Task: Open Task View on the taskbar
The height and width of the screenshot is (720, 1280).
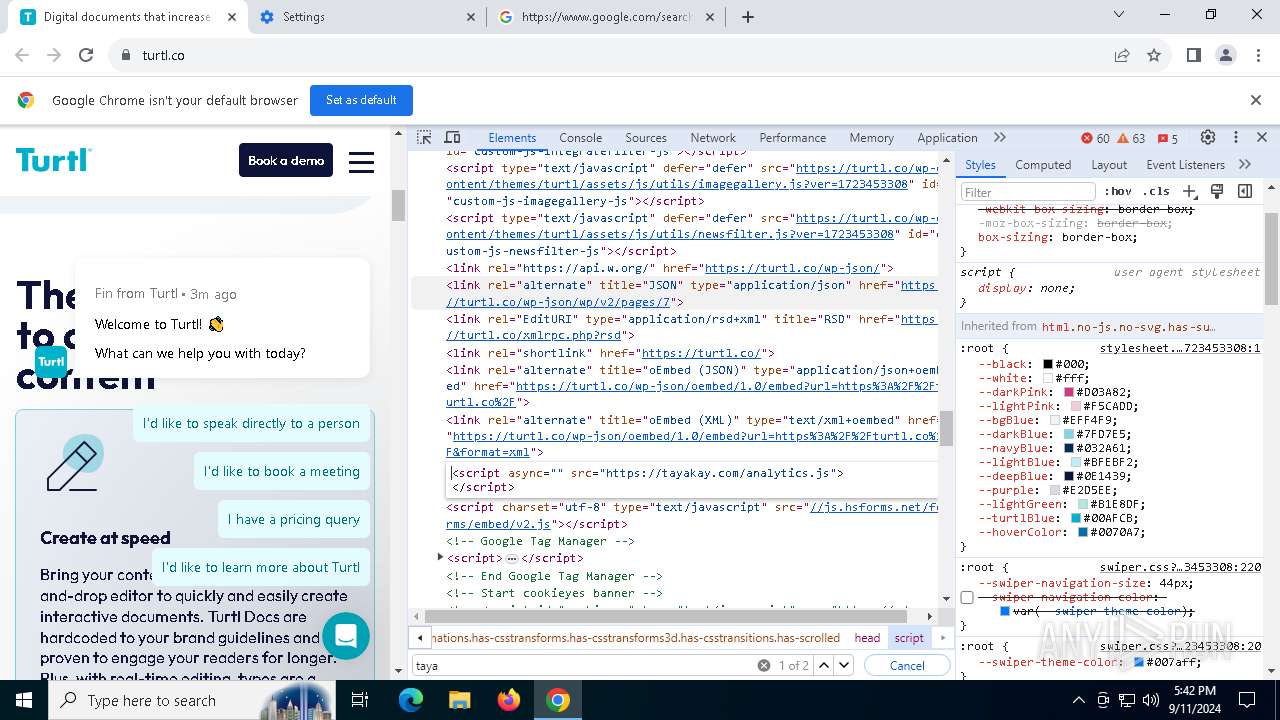Action: (x=360, y=700)
